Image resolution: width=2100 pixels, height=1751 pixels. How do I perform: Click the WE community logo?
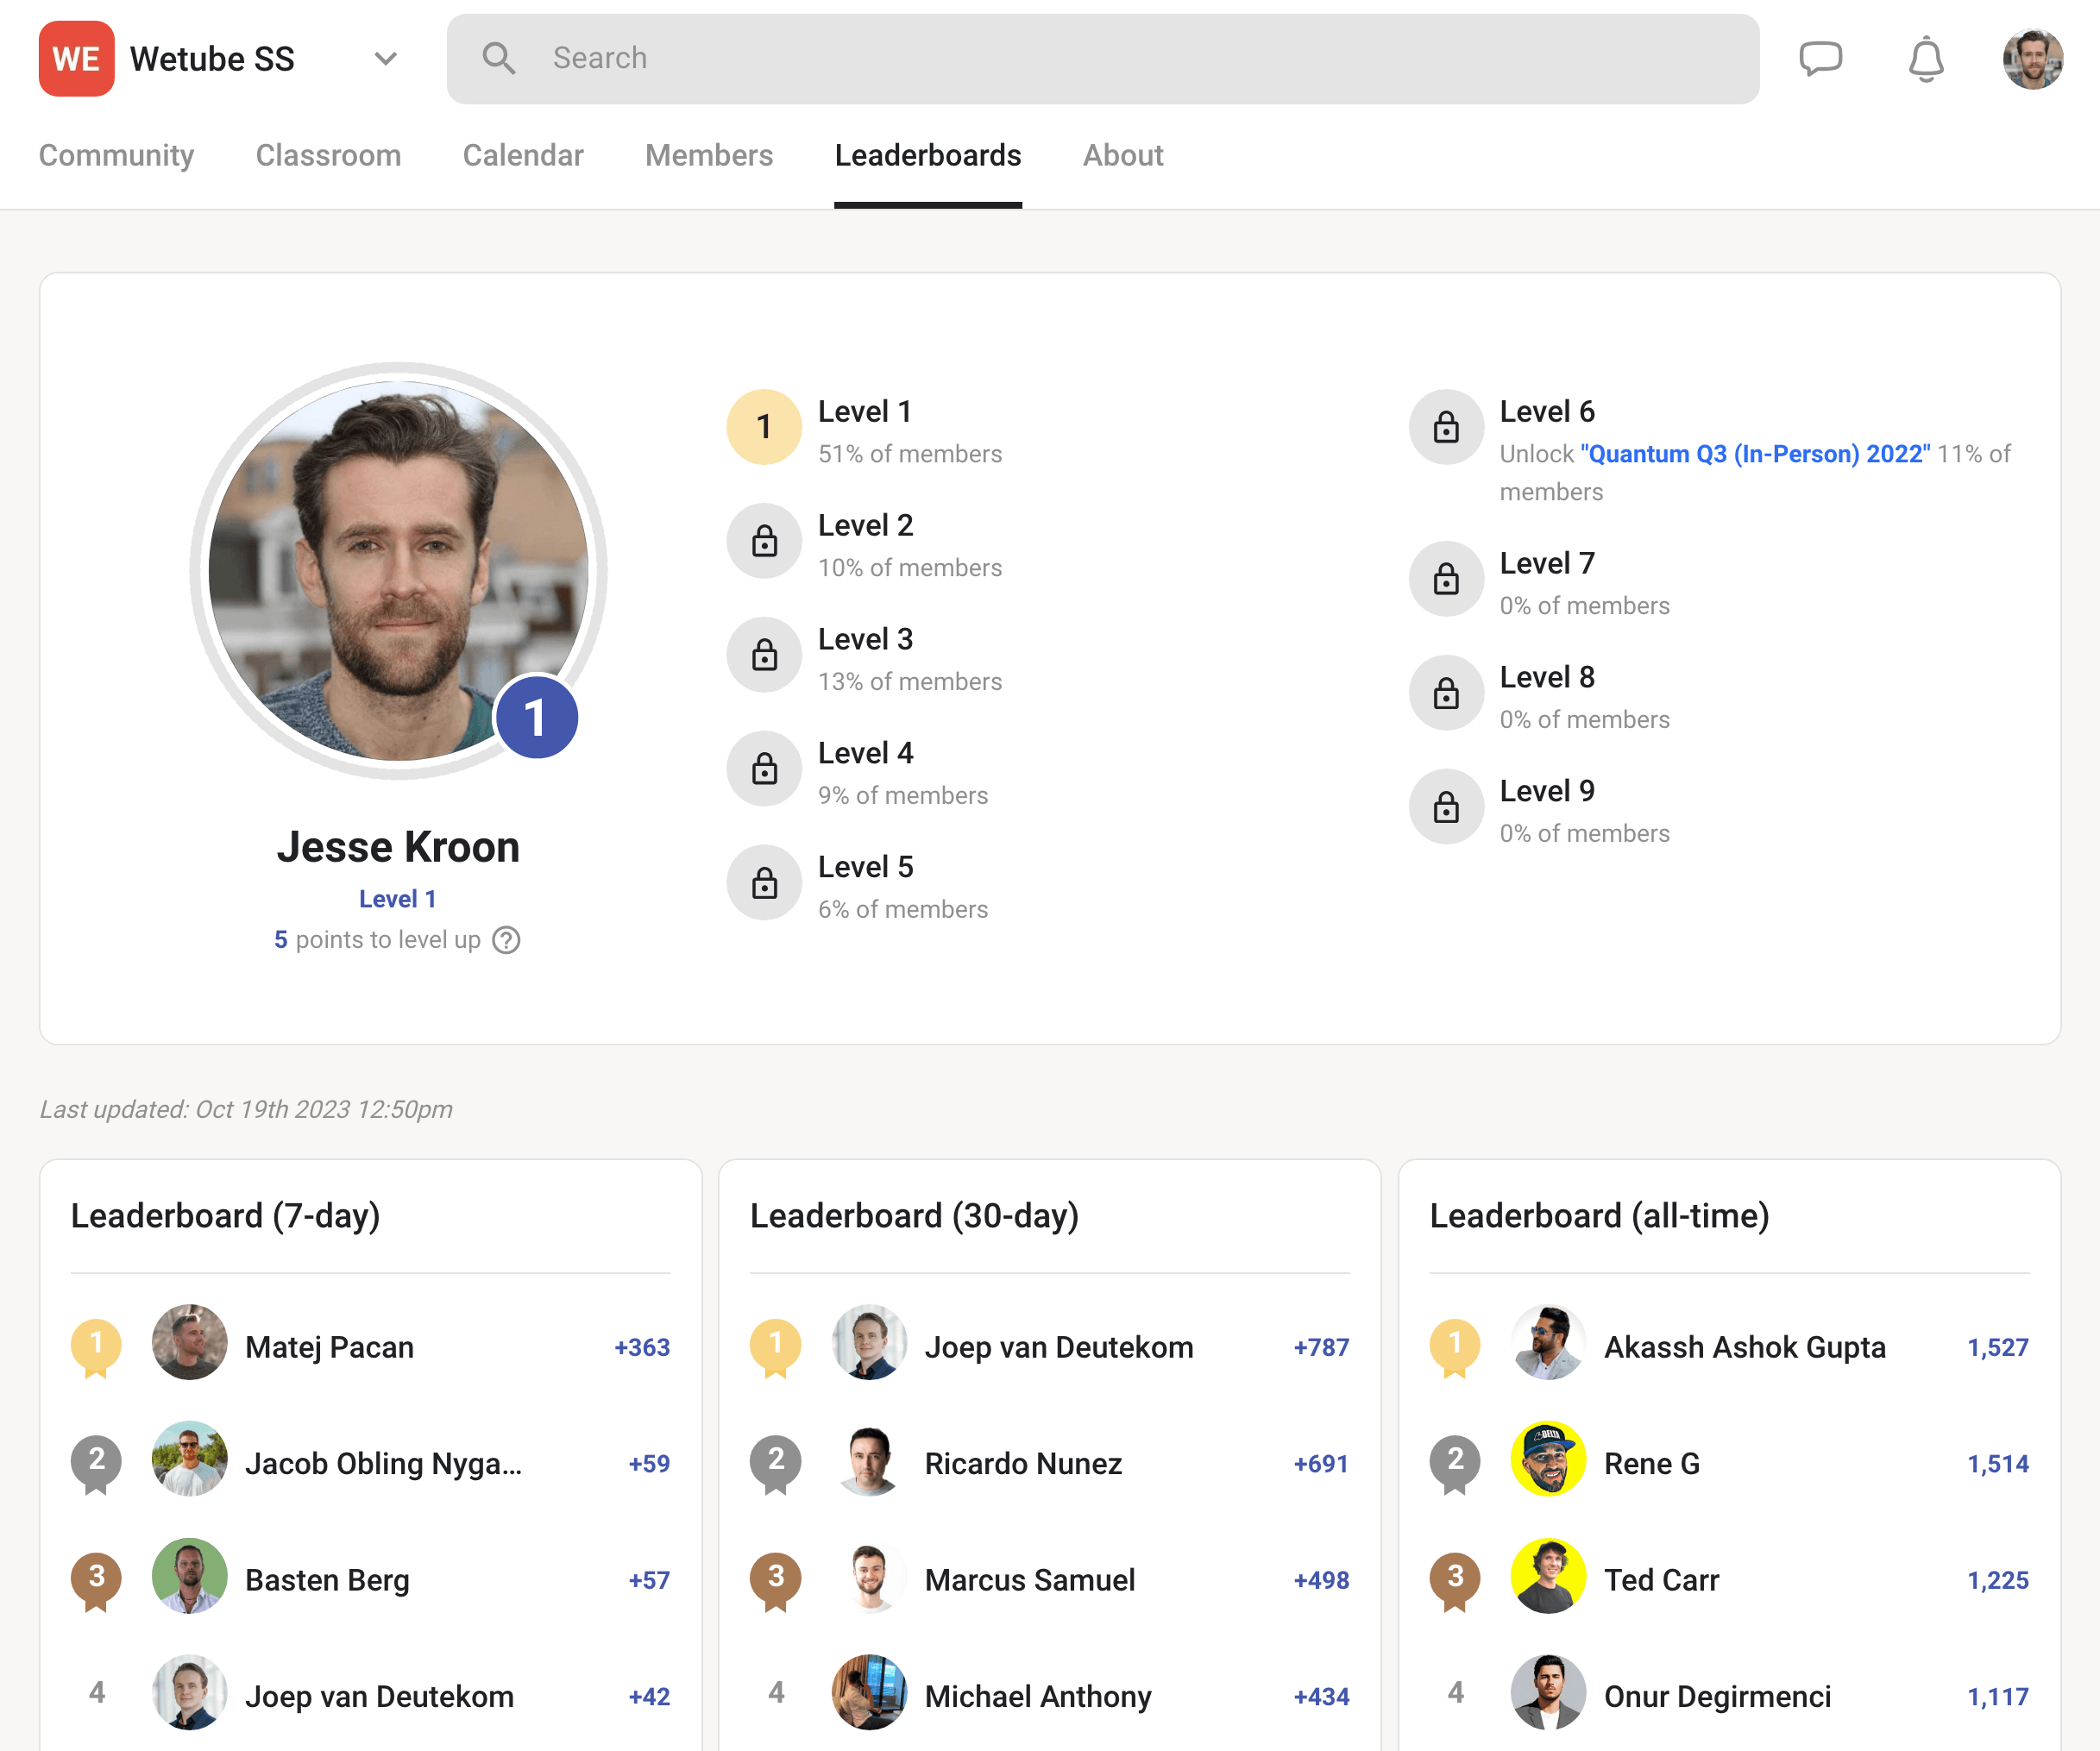76,58
